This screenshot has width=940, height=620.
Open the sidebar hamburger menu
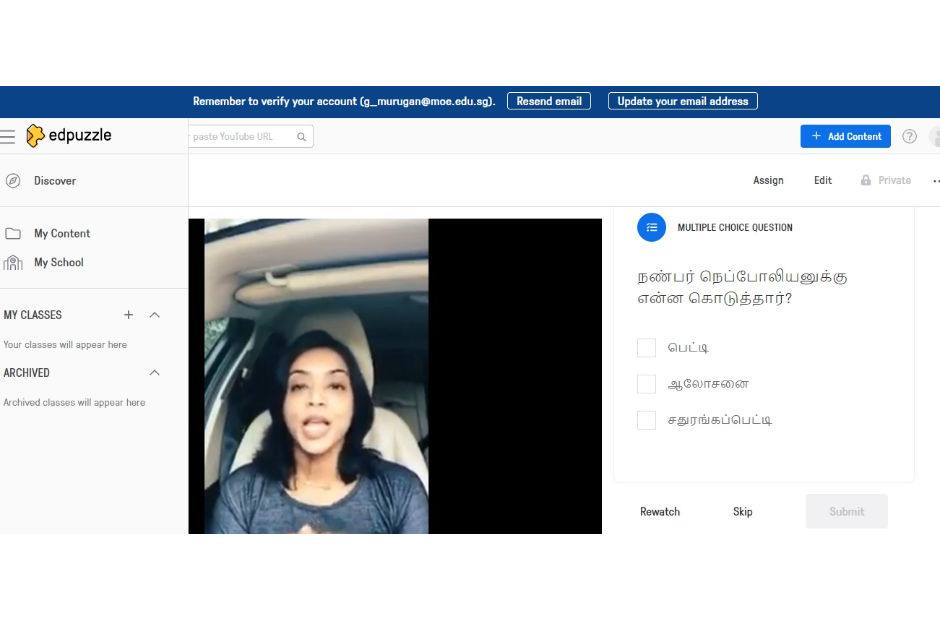(x=8, y=136)
